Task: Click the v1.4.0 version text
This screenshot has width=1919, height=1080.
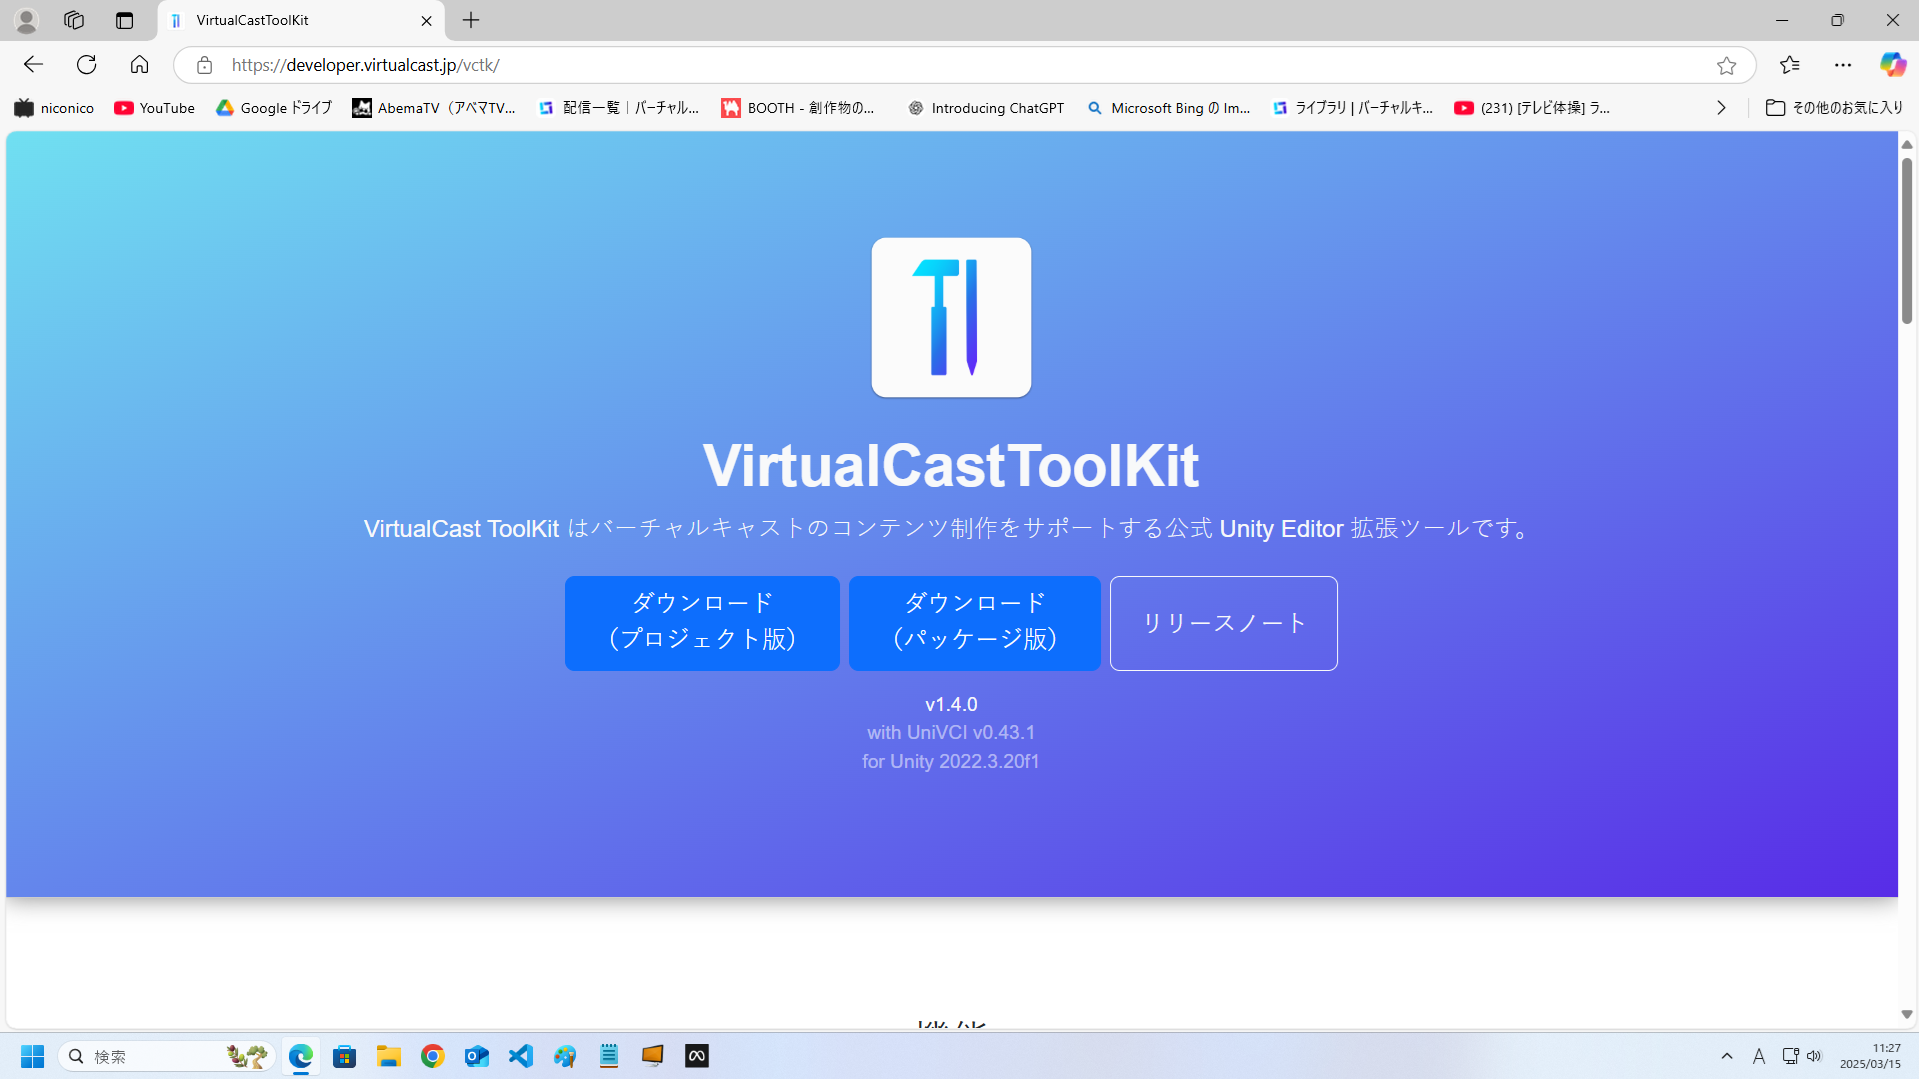Action: [x=951, y=704]
